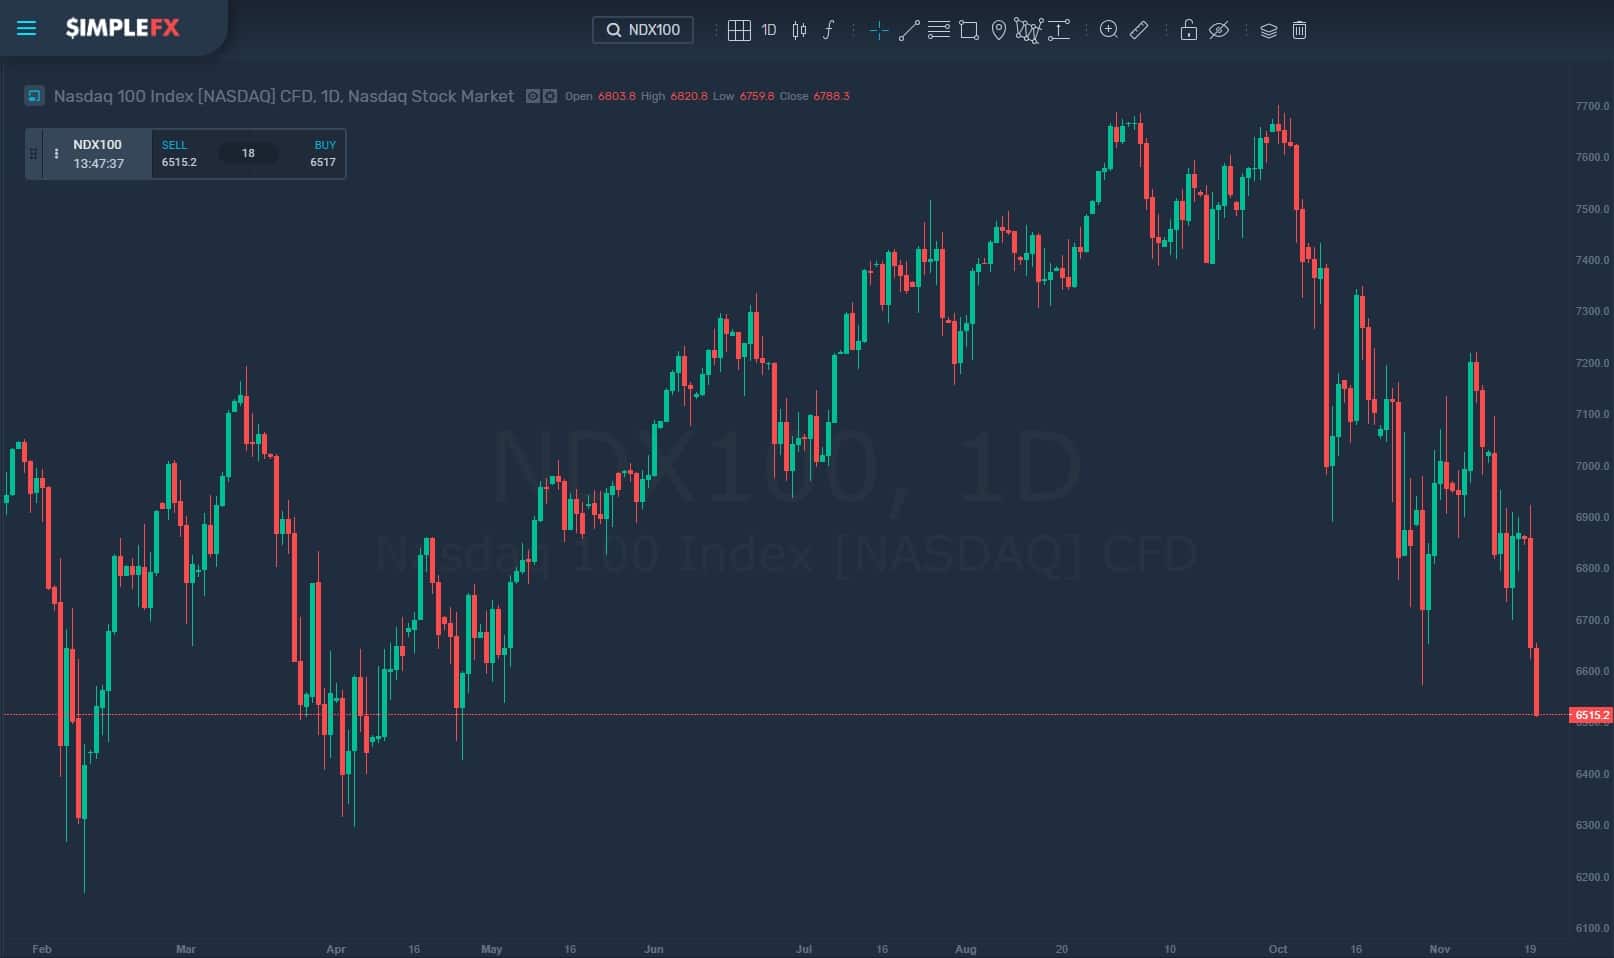
Task: Open the hamburger main menu
Action: click(27, 28)
